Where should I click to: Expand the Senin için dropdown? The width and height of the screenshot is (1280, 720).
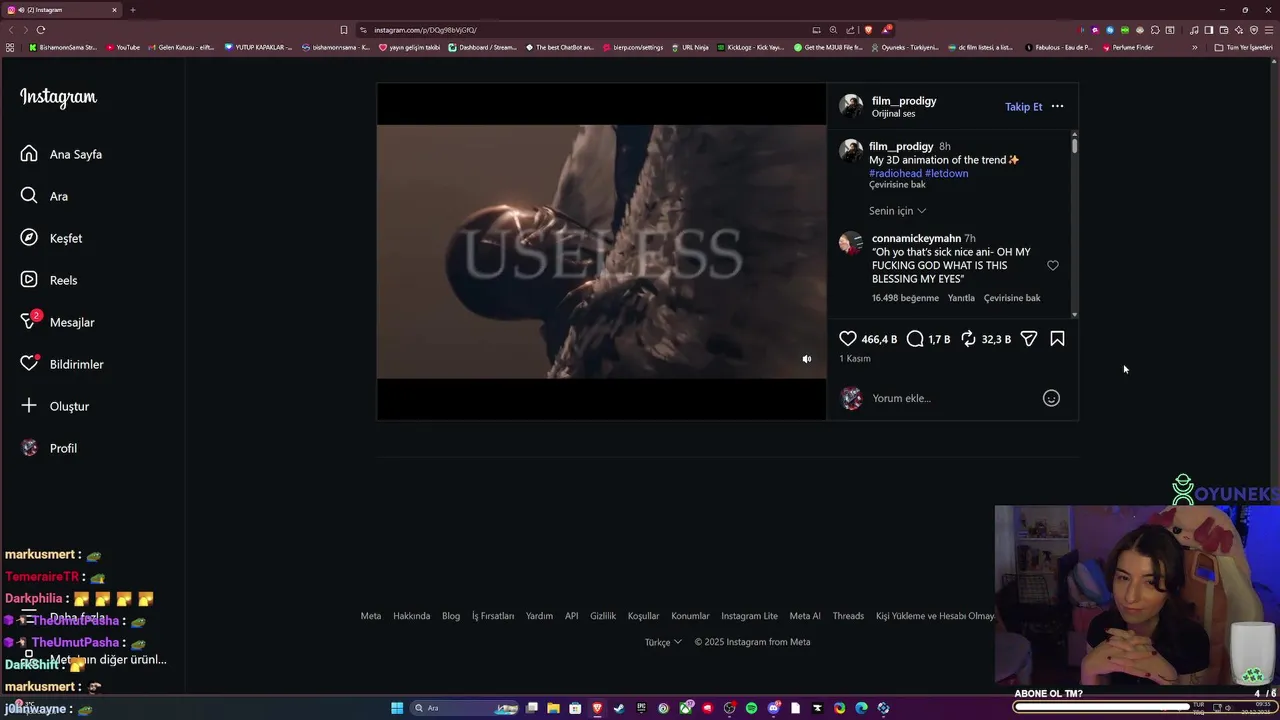click(x=897, y=211)
